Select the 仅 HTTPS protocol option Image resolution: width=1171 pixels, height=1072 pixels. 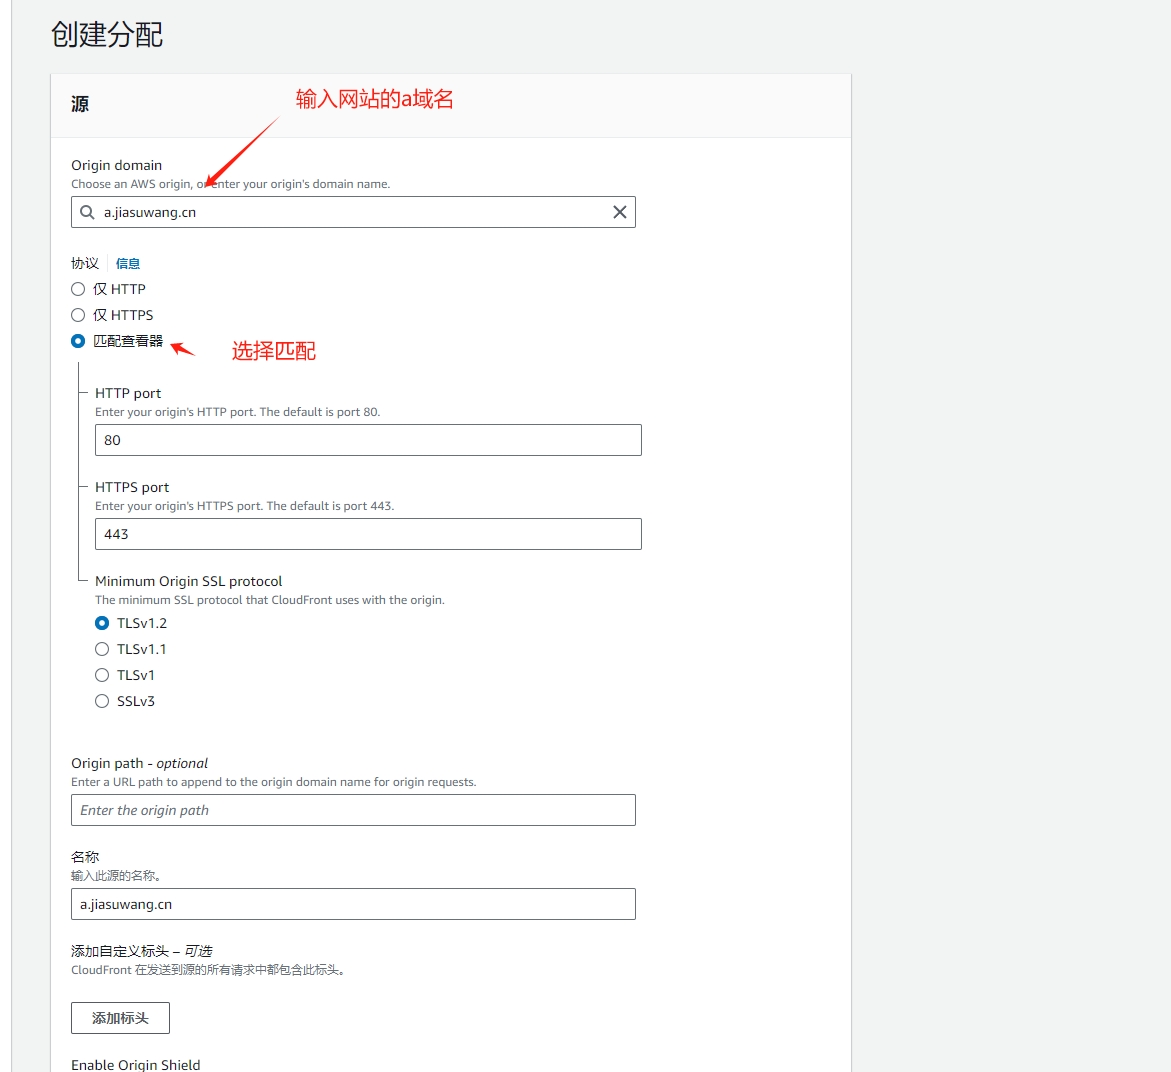point(78,315)
